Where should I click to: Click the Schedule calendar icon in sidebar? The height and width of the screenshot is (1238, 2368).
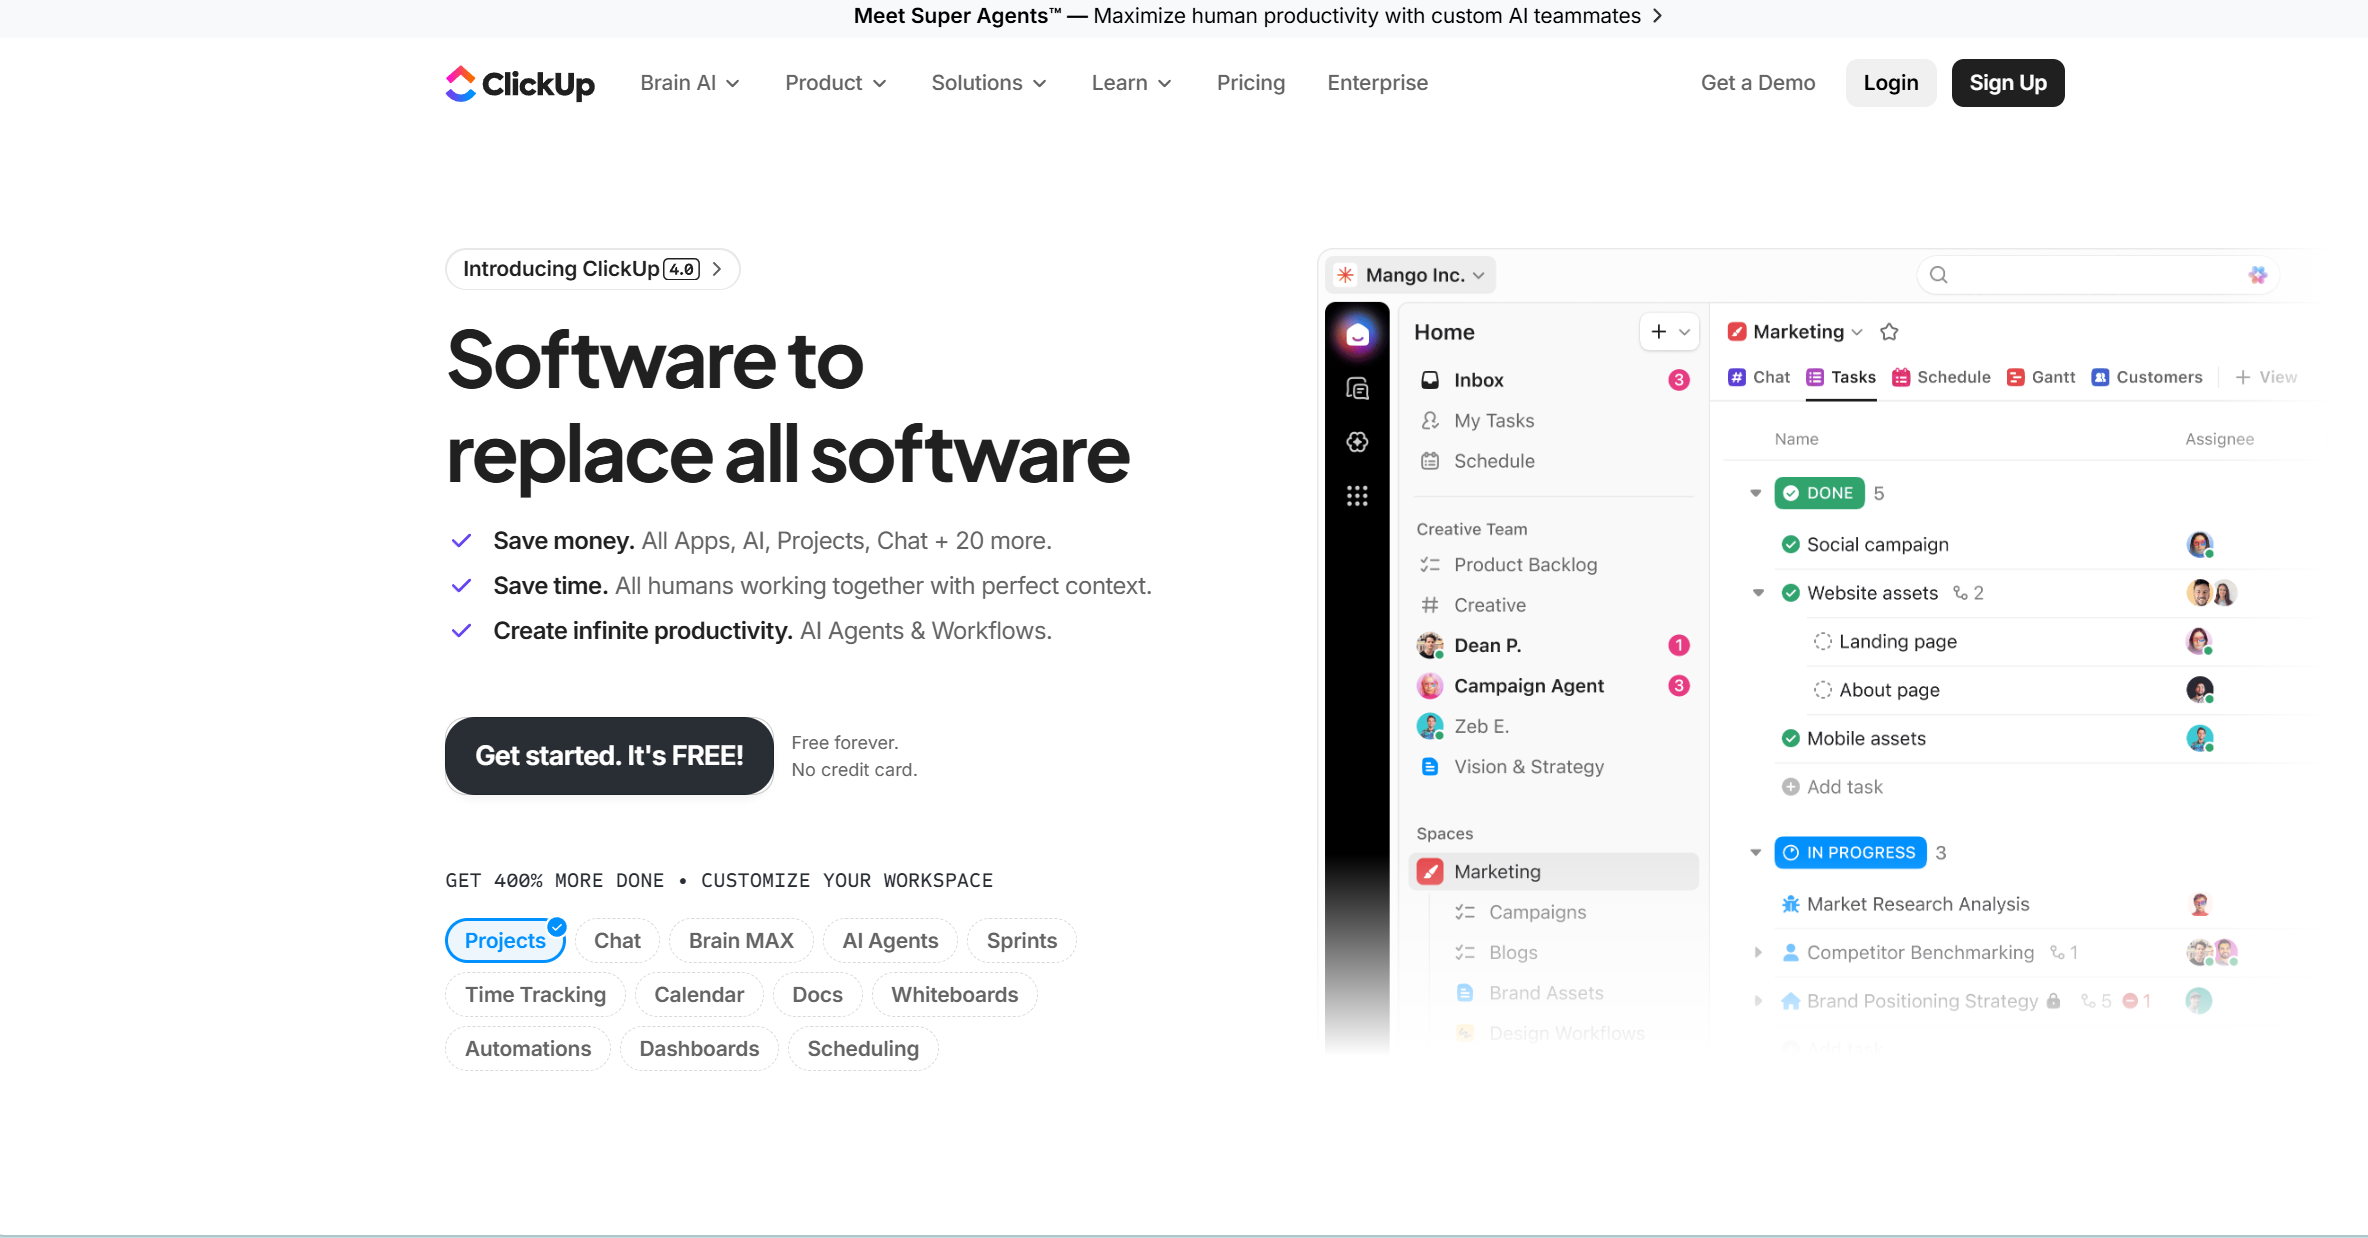(1430, 461)
